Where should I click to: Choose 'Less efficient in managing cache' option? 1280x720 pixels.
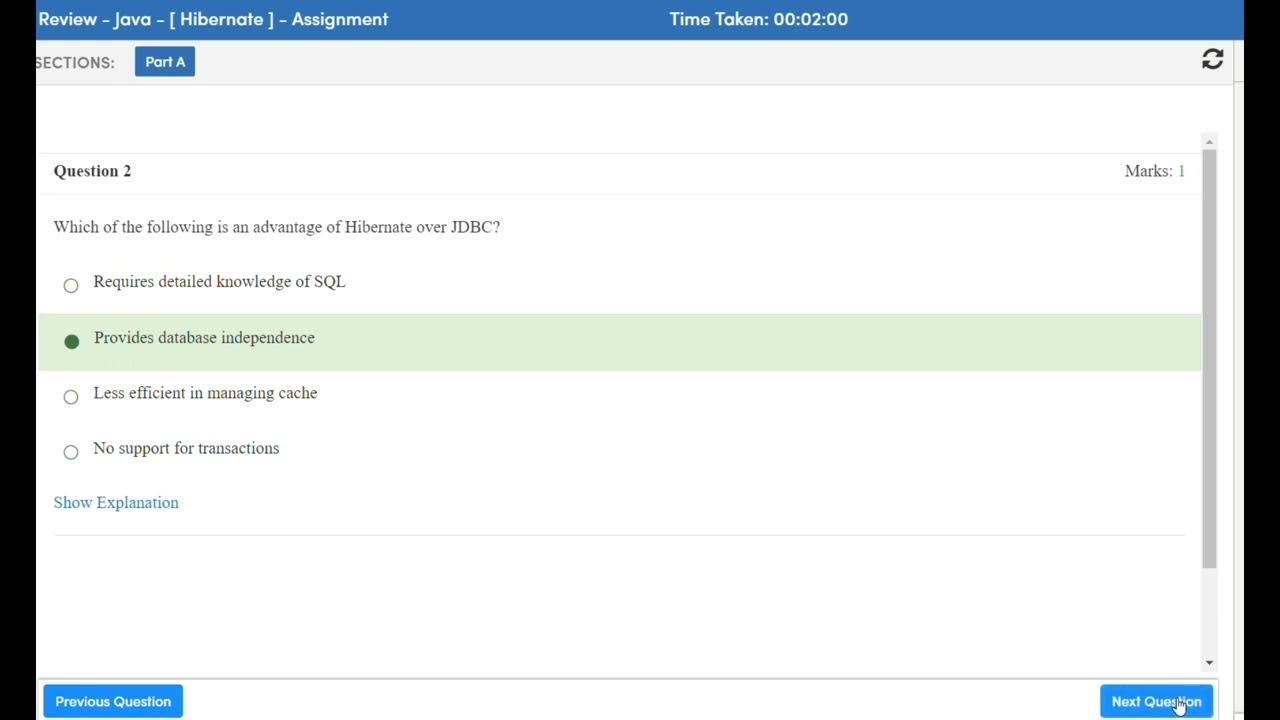click(x=71, y=396)
